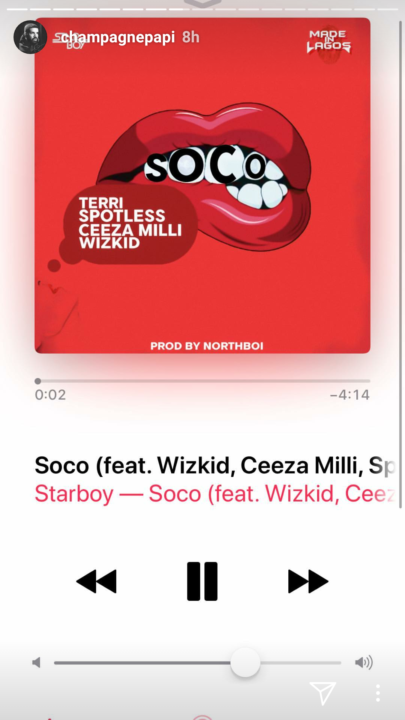Tap the Made in Lagos logo on artwork
This screenshot has width=405, height=720.
coord(330,41)
